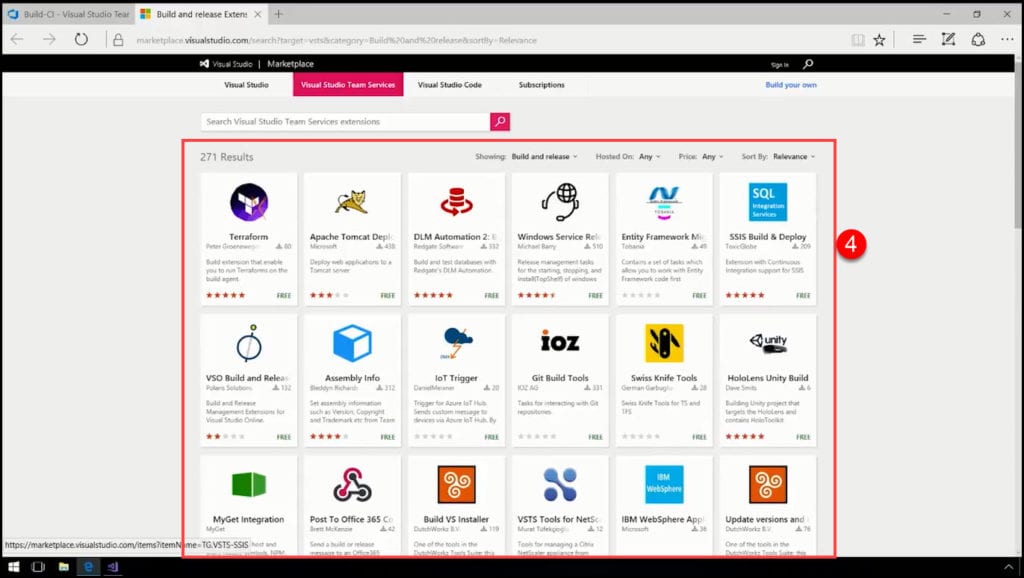Select the VSO Build and Release icon
The width and height of the screenshot is (1024, 578).
pos(249,343)
